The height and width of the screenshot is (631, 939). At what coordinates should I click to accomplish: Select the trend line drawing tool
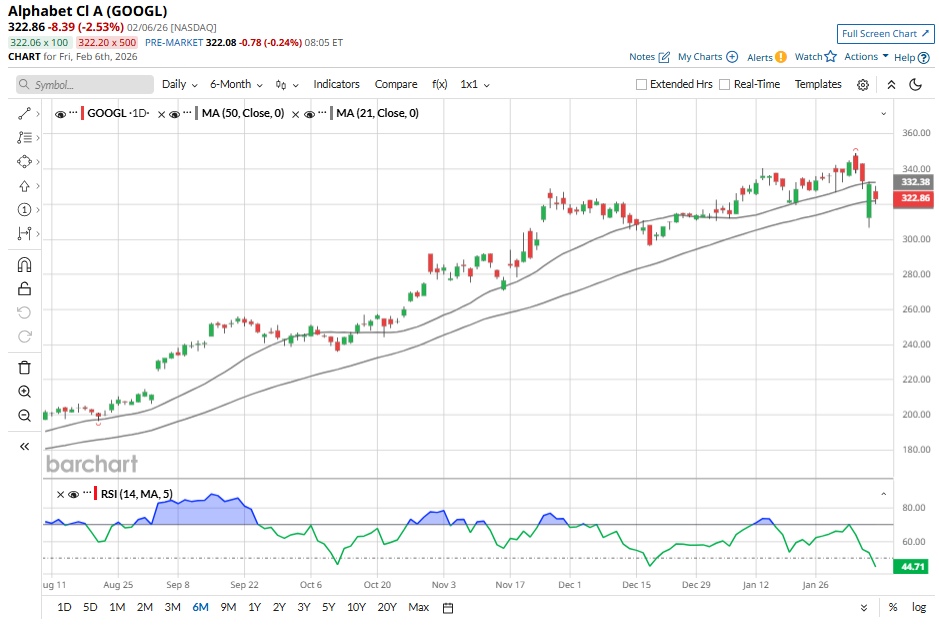click(25, 114)
